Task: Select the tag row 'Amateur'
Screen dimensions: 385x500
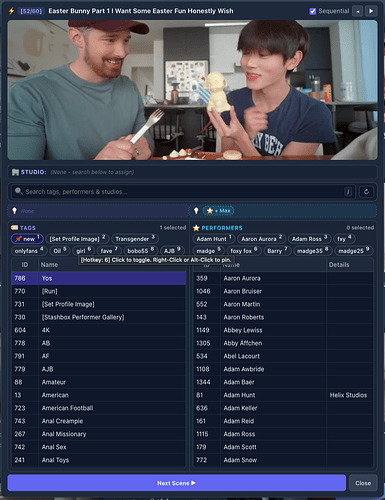Action: click(99, 382)
